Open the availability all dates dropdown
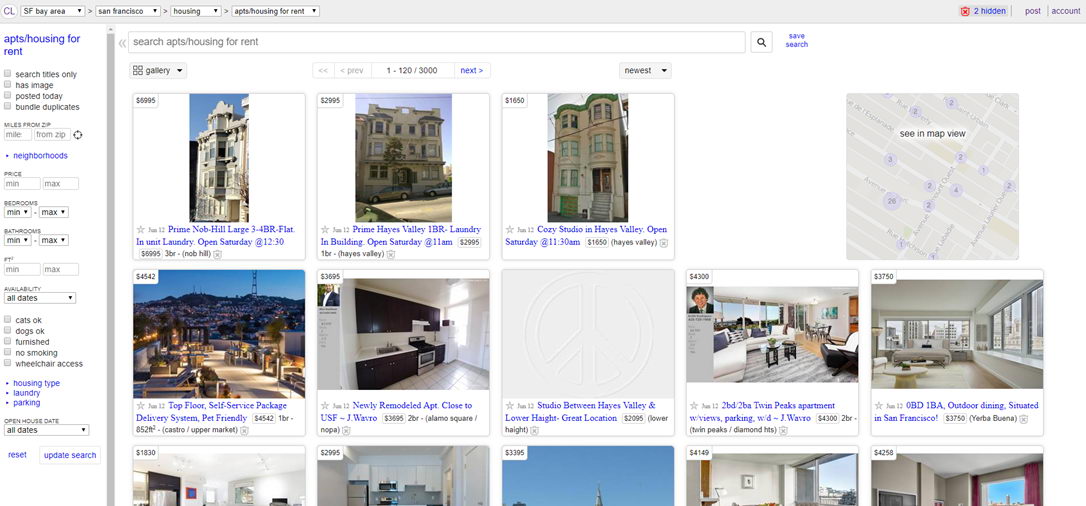 tap(39, 298)
